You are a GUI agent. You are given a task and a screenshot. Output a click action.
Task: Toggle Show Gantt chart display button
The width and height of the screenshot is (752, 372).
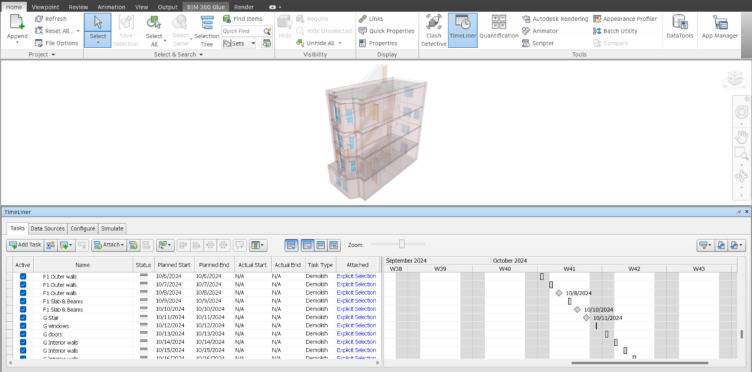click(x=291, y=245)
